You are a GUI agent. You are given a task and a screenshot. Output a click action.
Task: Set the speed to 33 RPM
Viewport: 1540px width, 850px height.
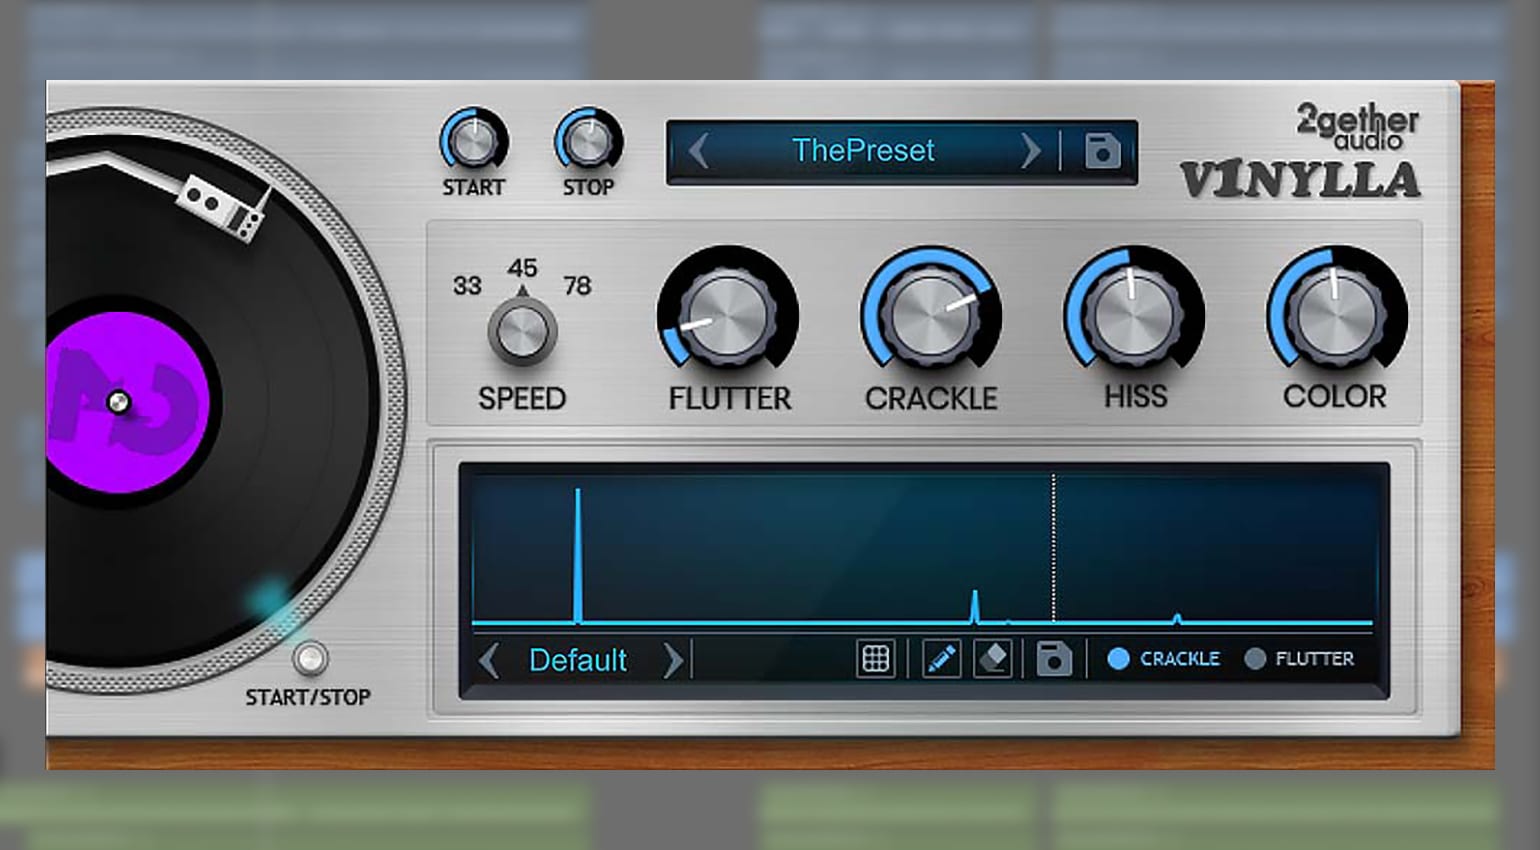click(467, 286)
